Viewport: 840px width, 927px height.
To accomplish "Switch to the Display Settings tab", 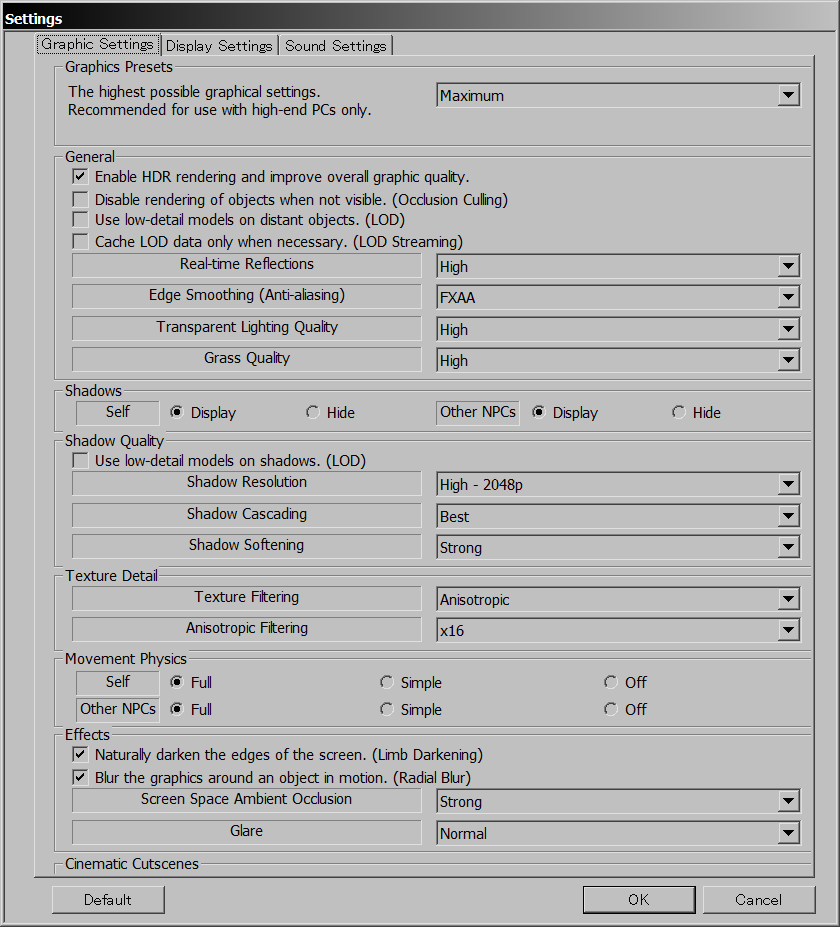I will [x=218, y=46].
